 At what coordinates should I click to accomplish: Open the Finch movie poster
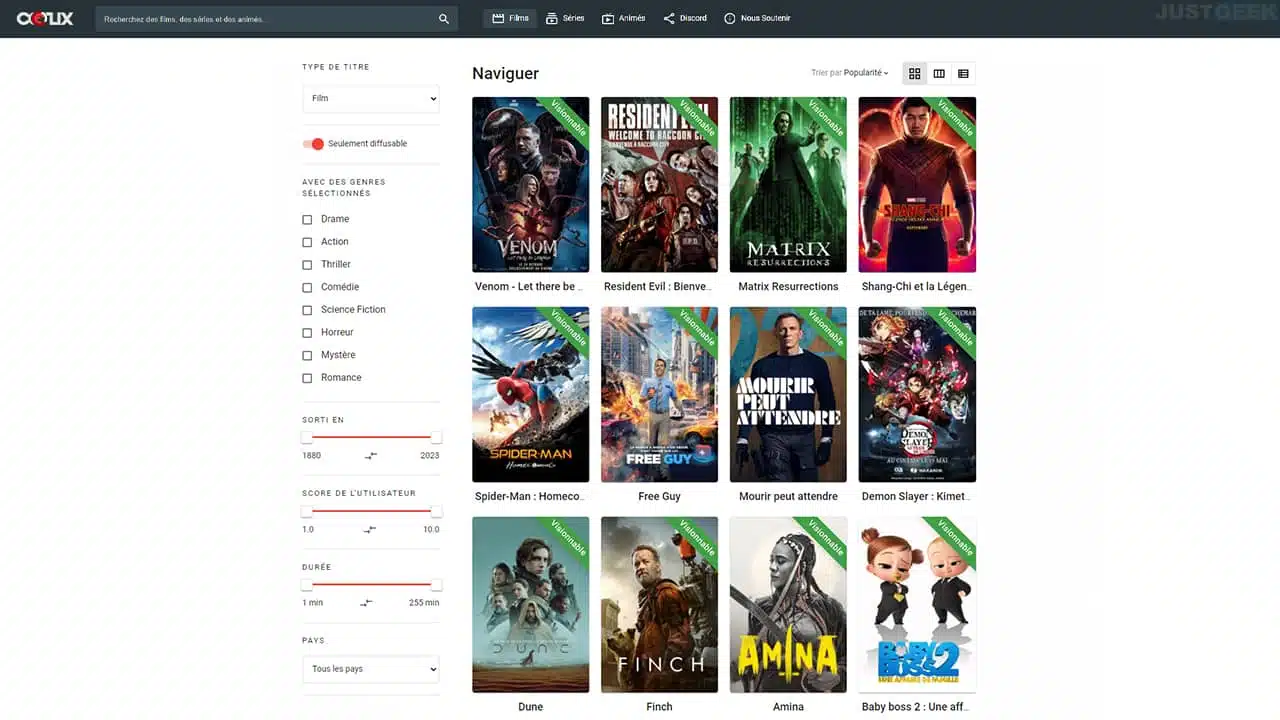pos(659,605)
